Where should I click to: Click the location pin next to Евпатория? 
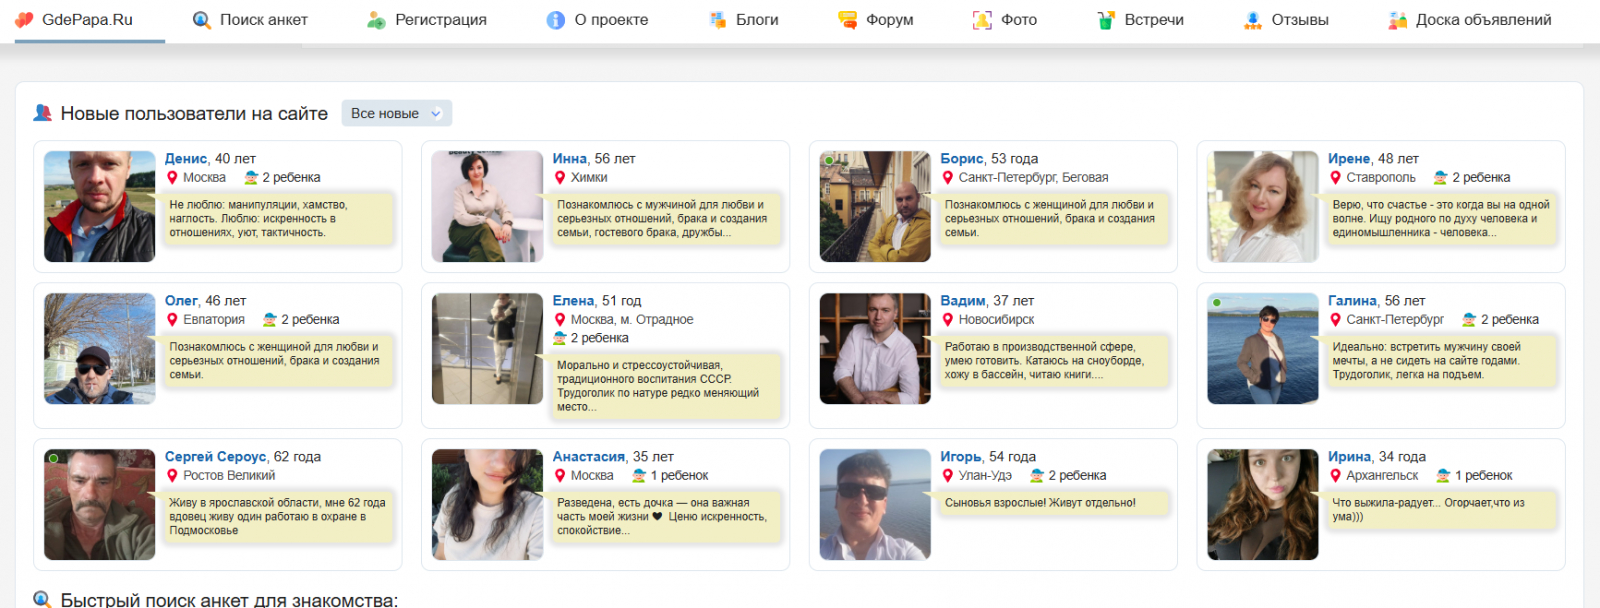(172, 320)
